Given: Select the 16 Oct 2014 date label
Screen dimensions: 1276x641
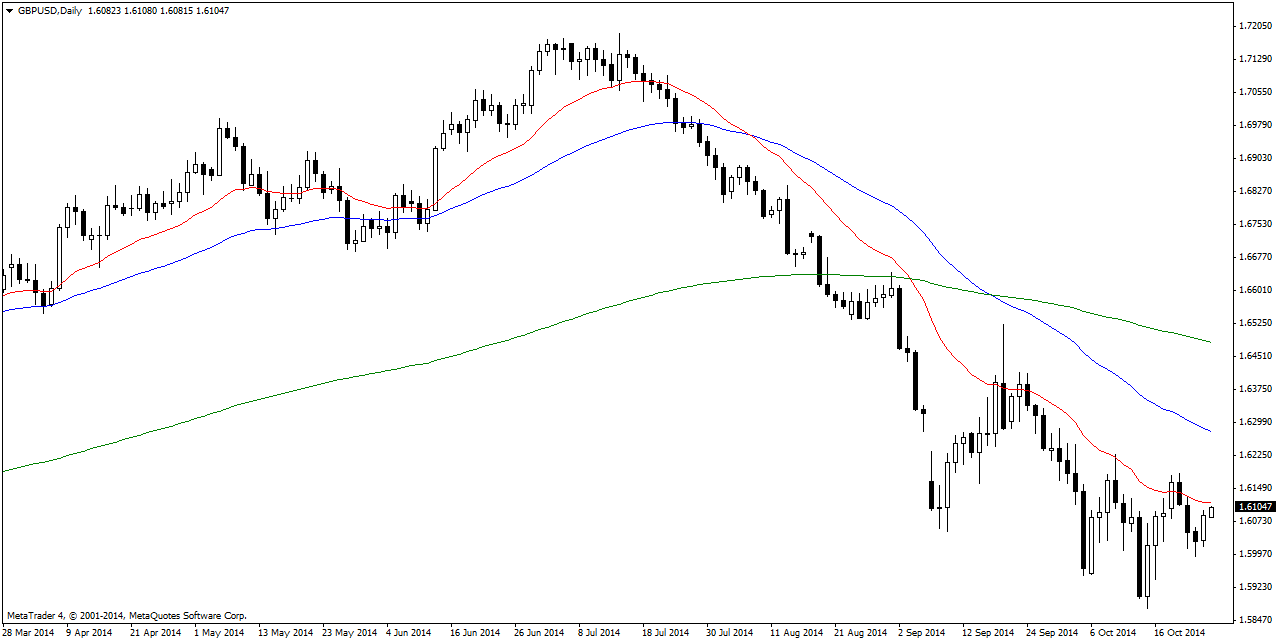Looking at the screenshot, I should tap(1180, 633).
